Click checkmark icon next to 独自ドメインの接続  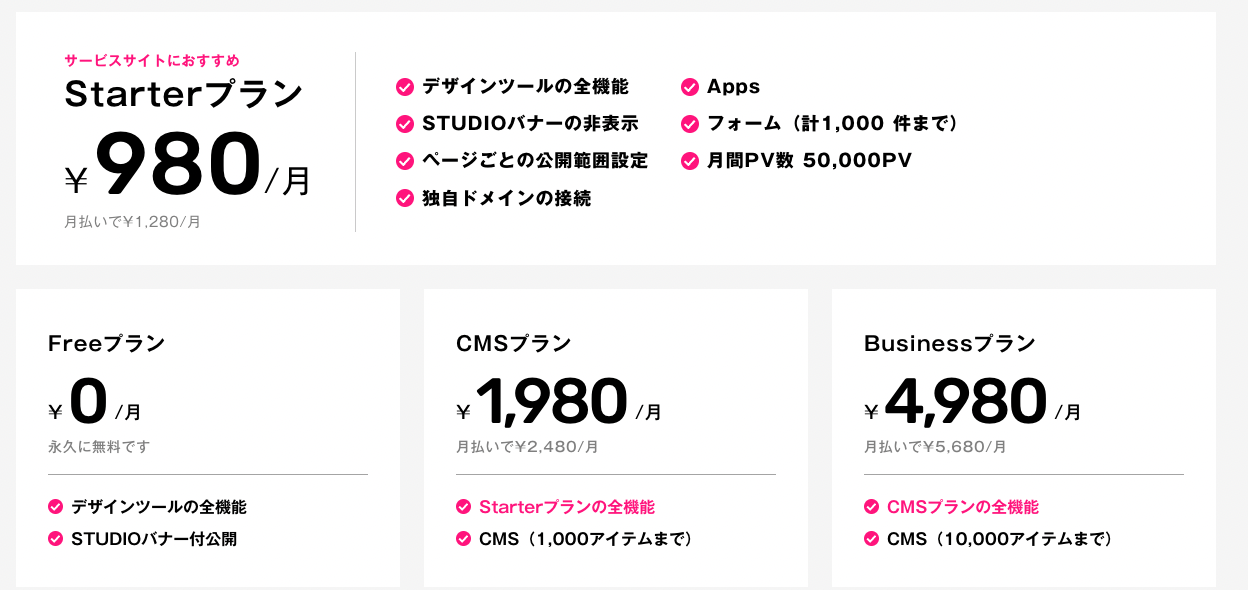(x=405, y=198)
